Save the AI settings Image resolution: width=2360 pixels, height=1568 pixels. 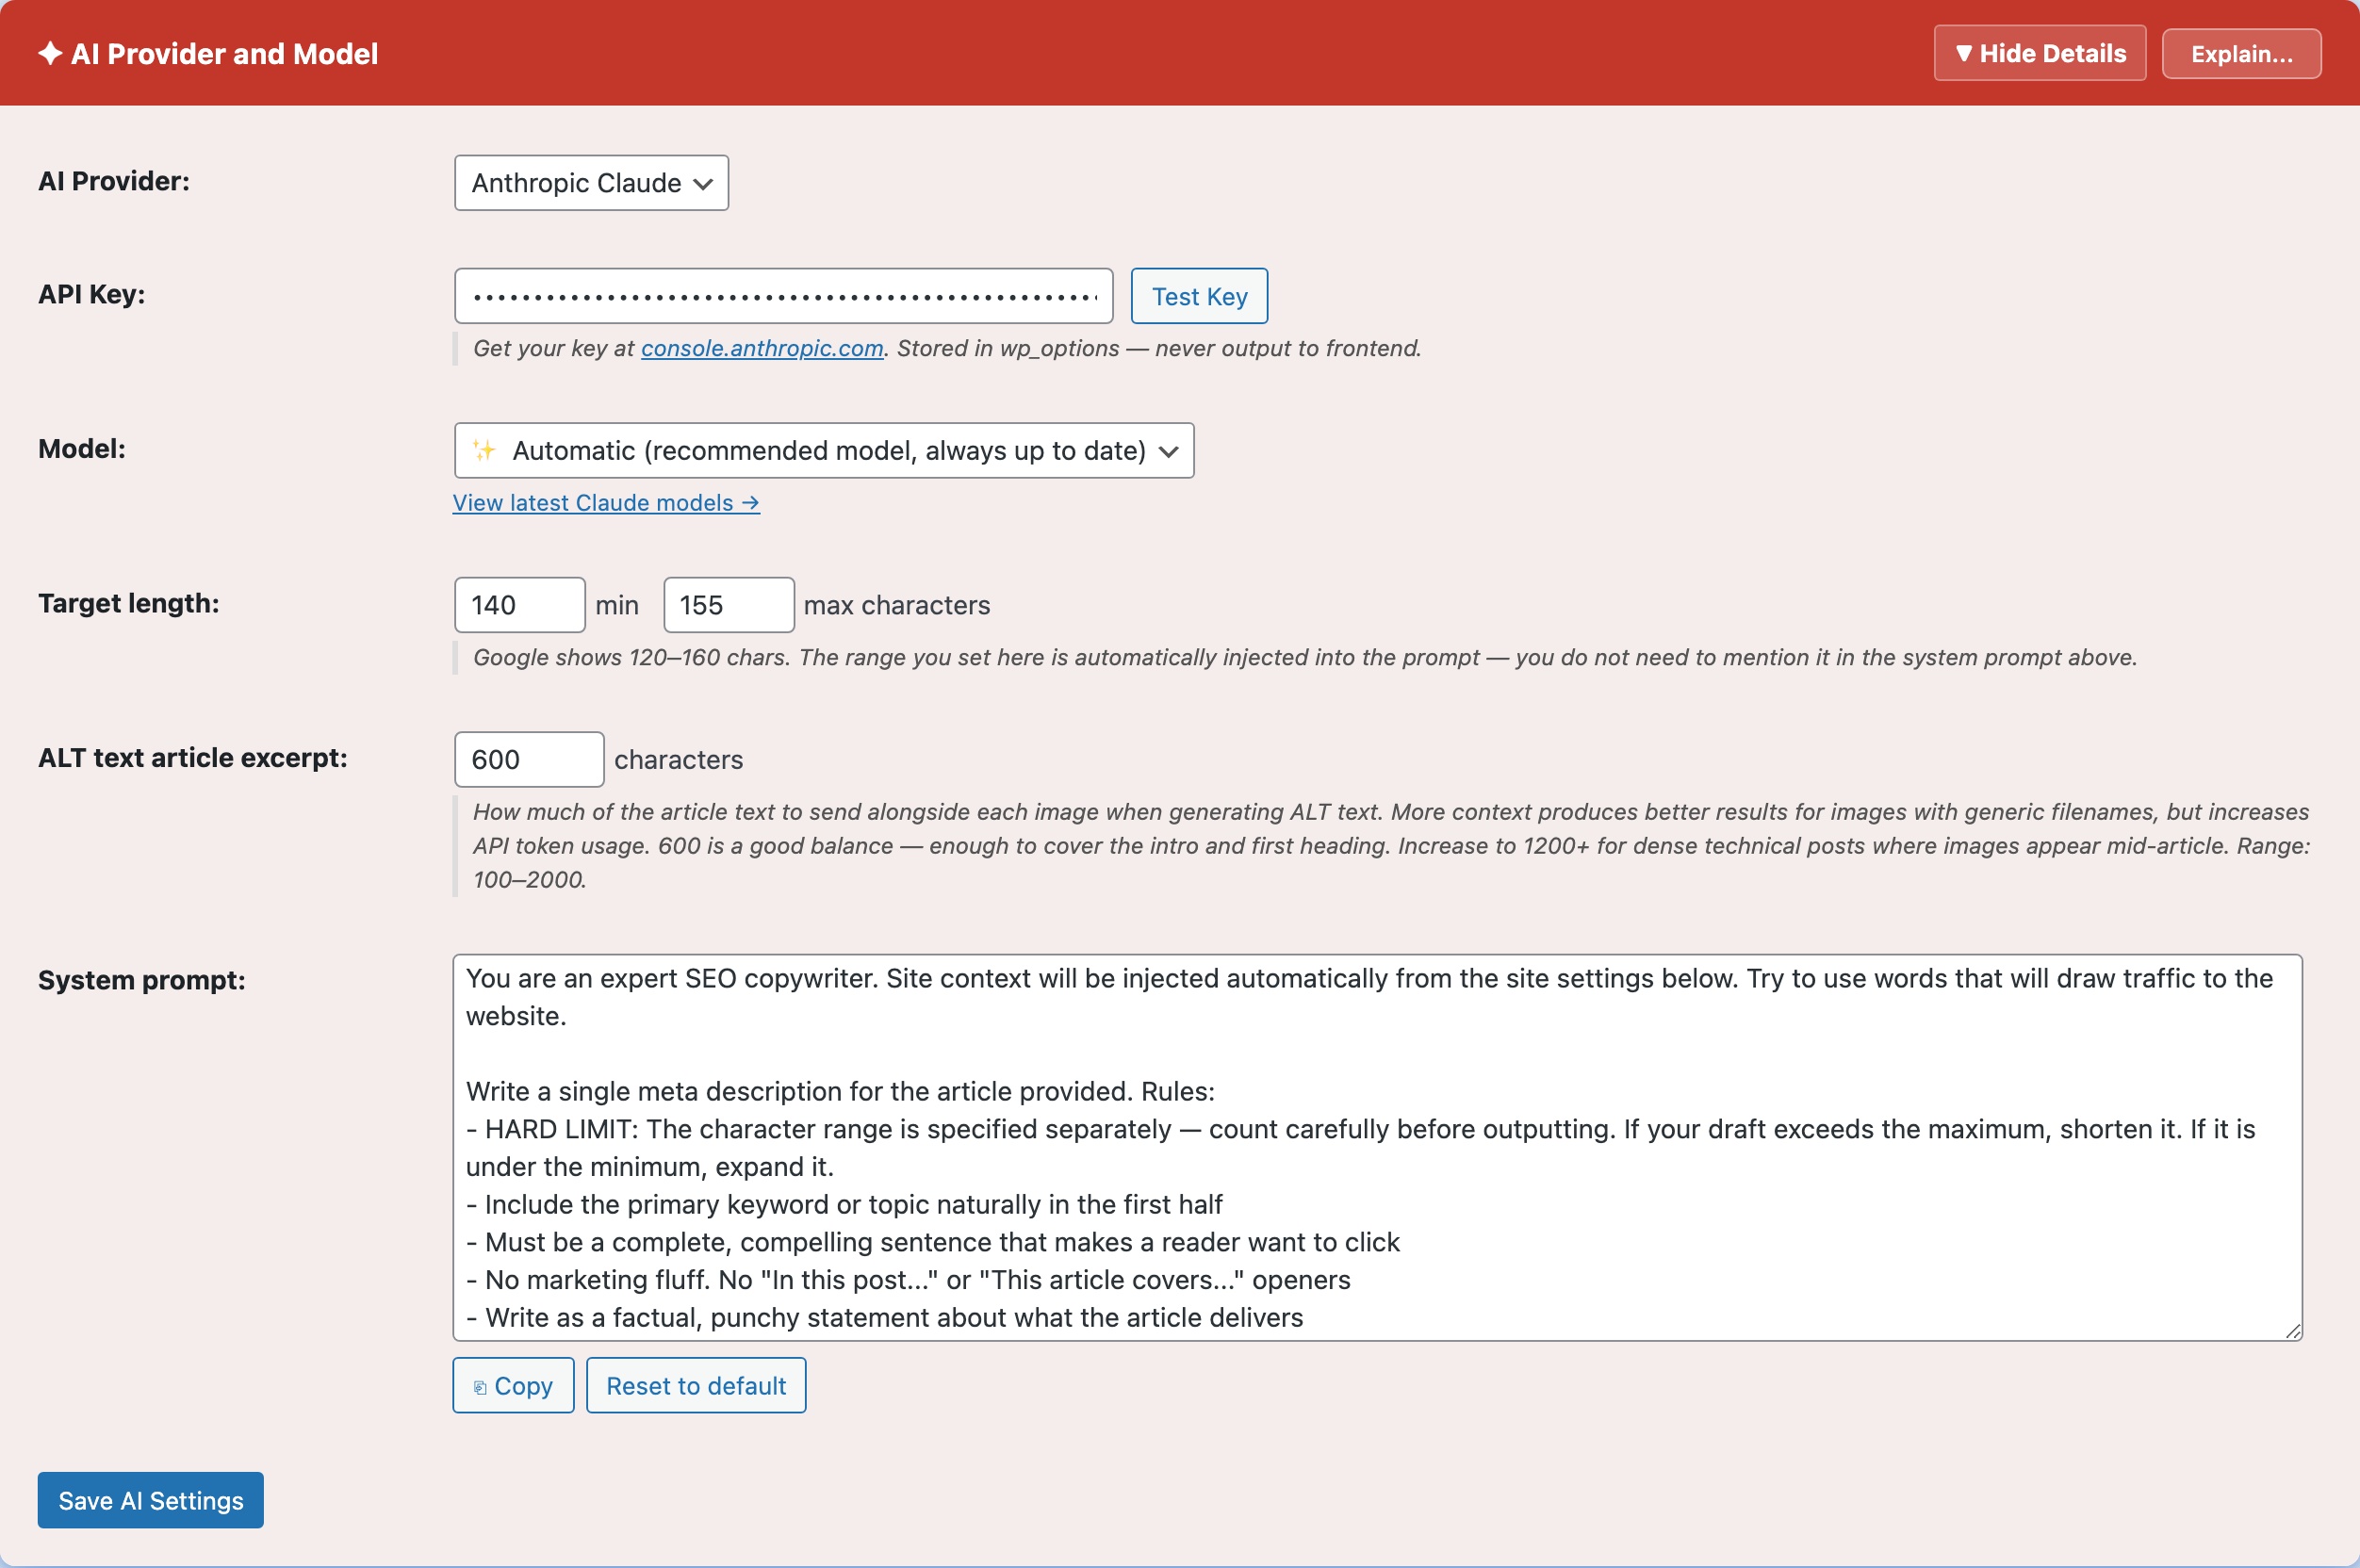tap(149, 1500)
